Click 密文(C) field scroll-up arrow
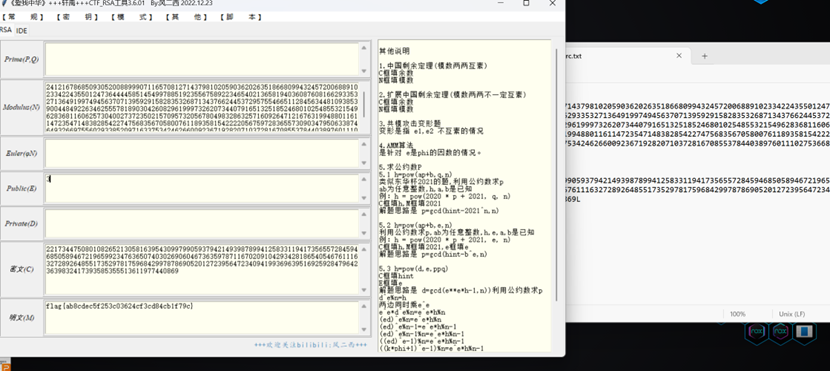This screenshot has height=371, width=830. tap(364, 249)
